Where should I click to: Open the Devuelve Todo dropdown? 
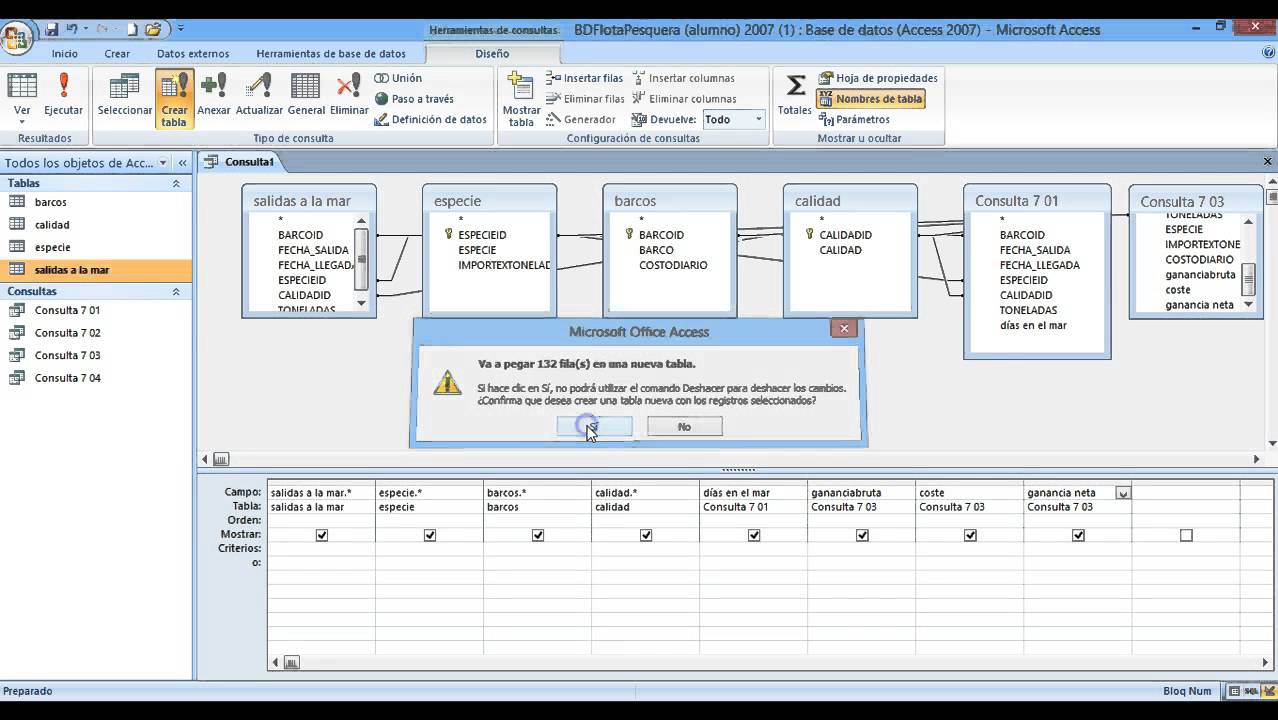758,120
